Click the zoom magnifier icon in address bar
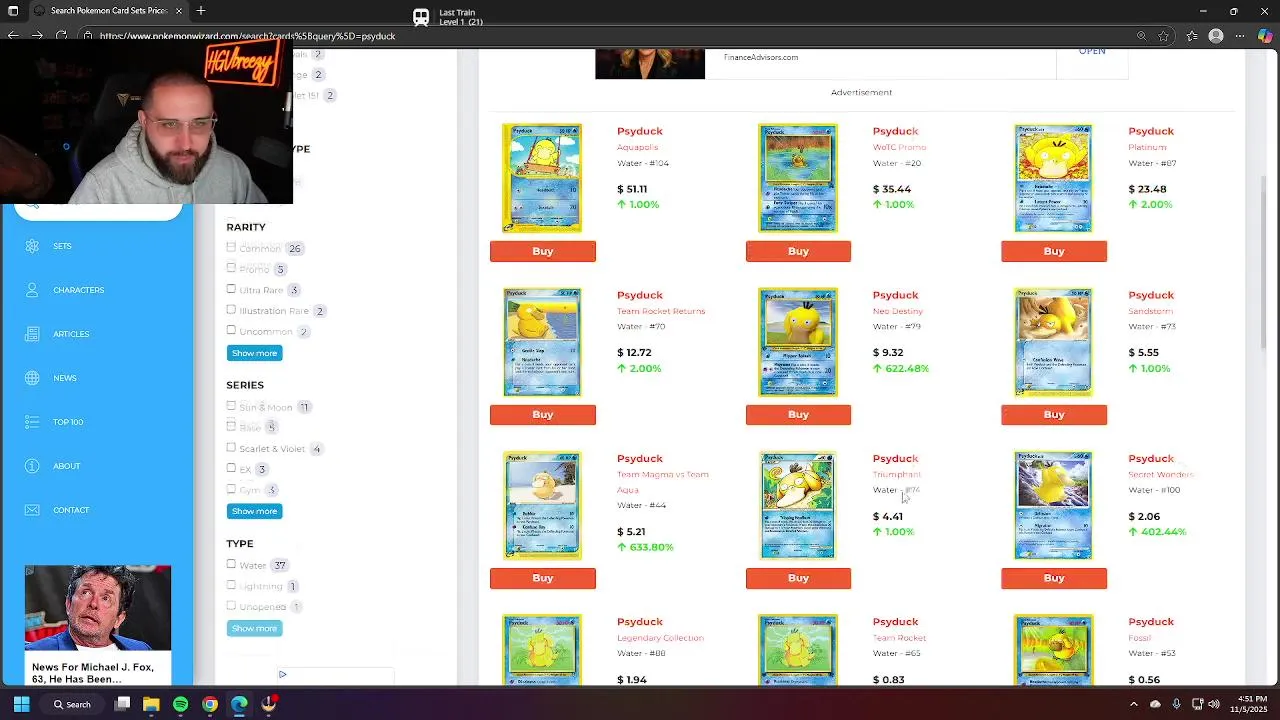The height and width of the screenshot is (720, 1280). 1141,36
